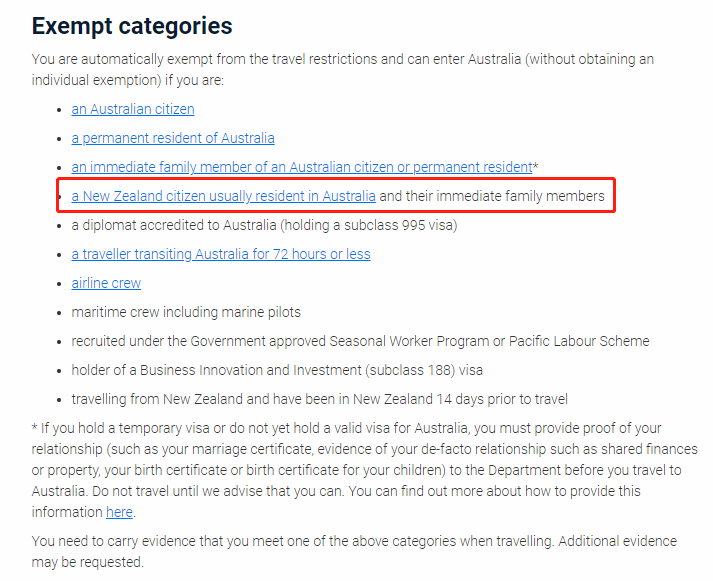The height and width of the screenshot is (581, 713).
Task: Click the intro paragraph about automatic exemption
Action: click(342, 70)
